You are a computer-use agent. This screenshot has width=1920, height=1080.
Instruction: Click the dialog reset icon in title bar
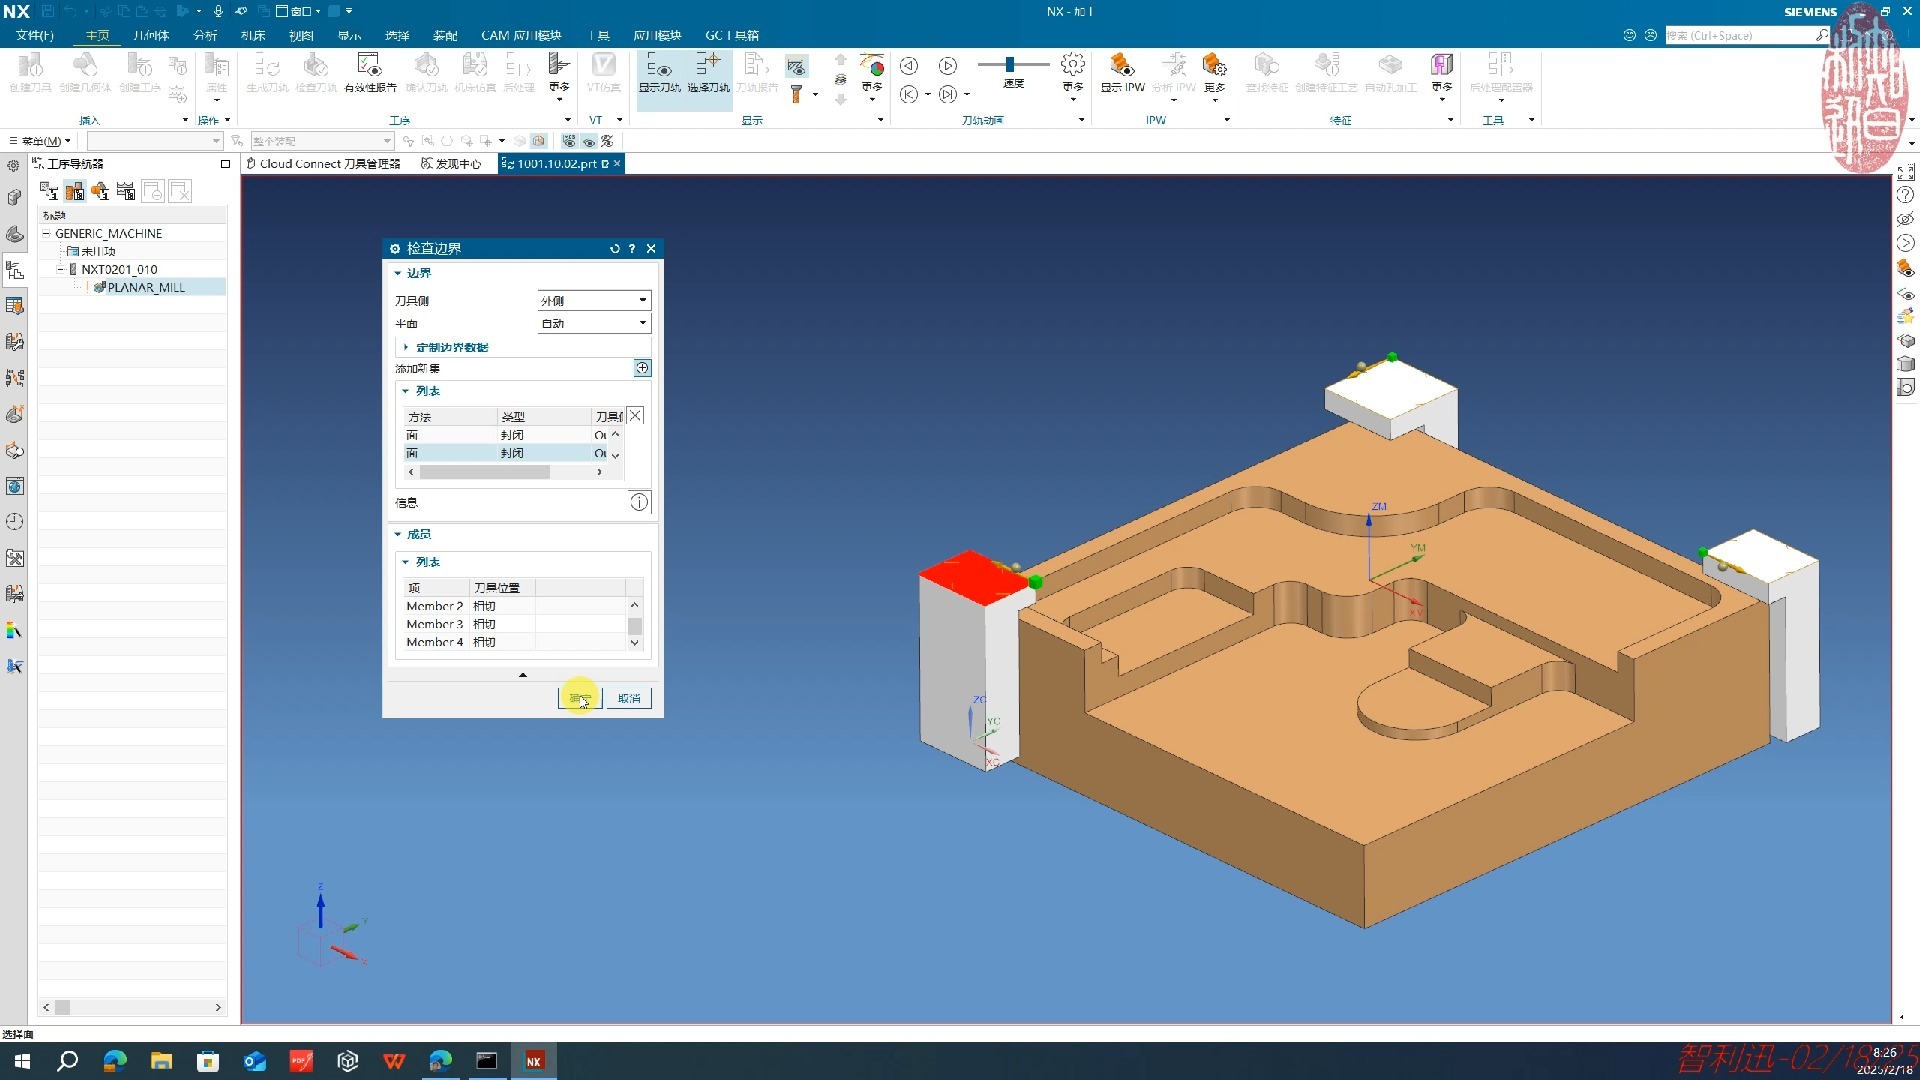coord(614,249)
